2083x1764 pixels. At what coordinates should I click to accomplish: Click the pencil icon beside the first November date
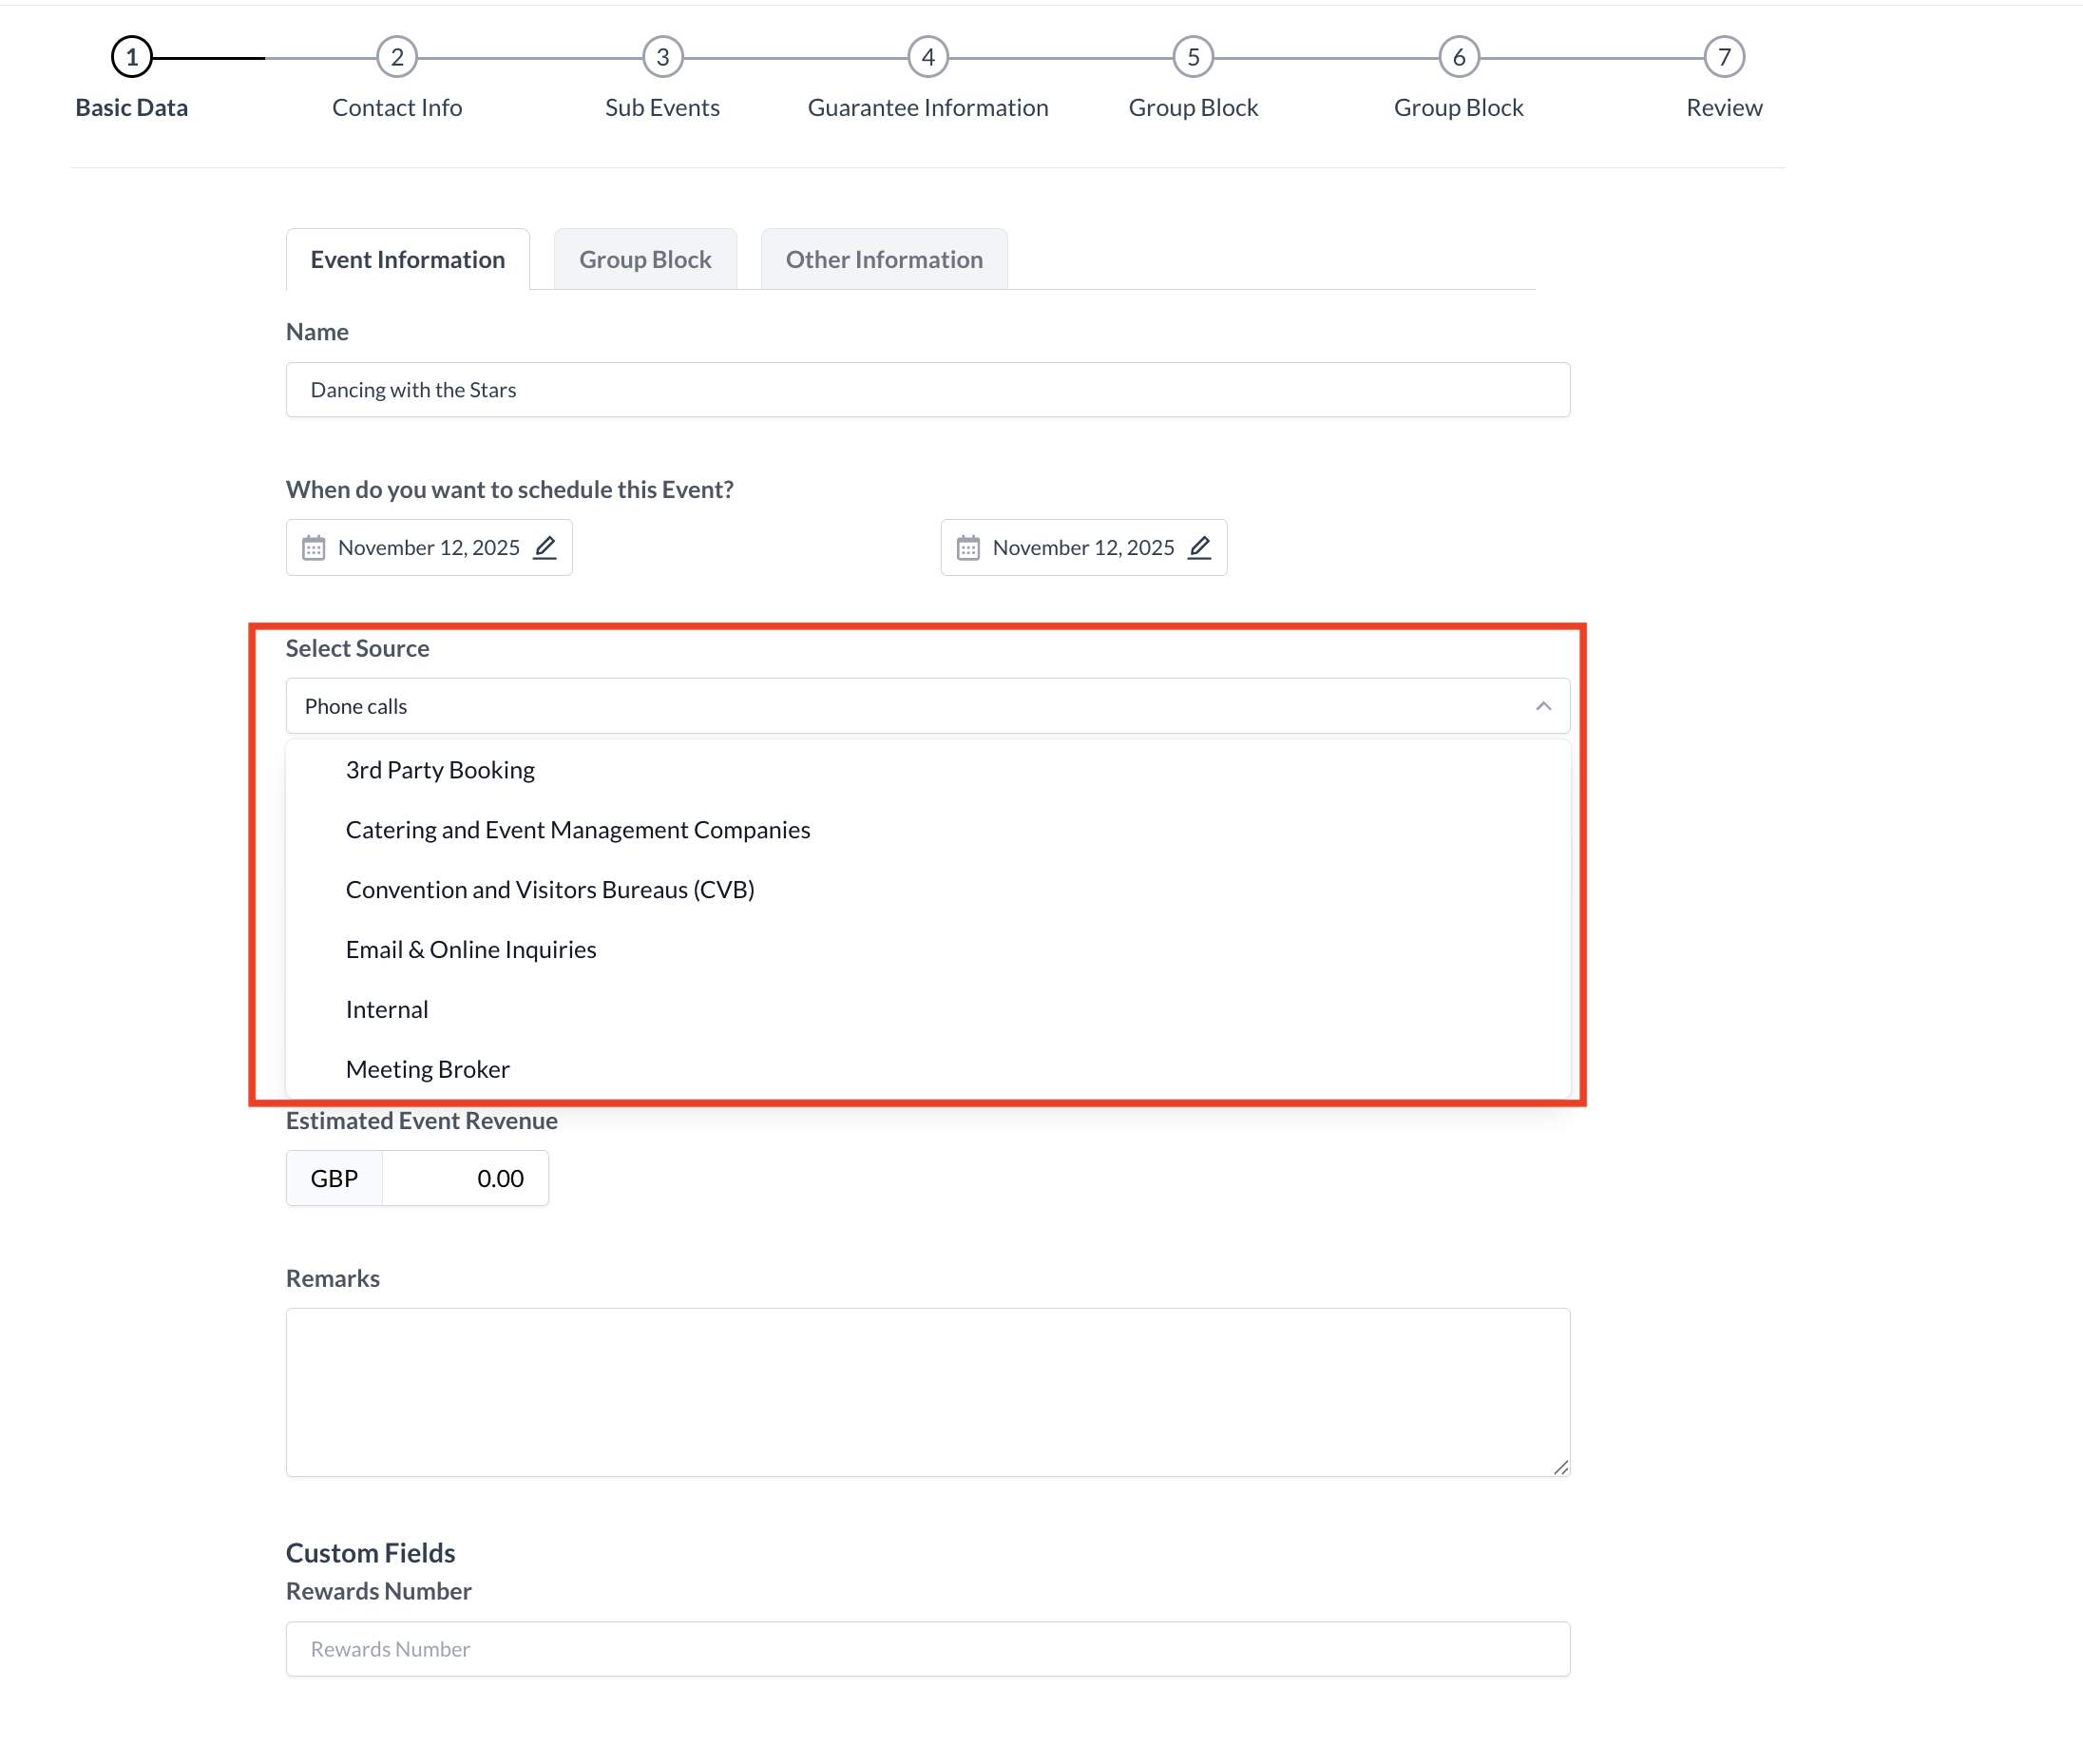pos(546,547)
